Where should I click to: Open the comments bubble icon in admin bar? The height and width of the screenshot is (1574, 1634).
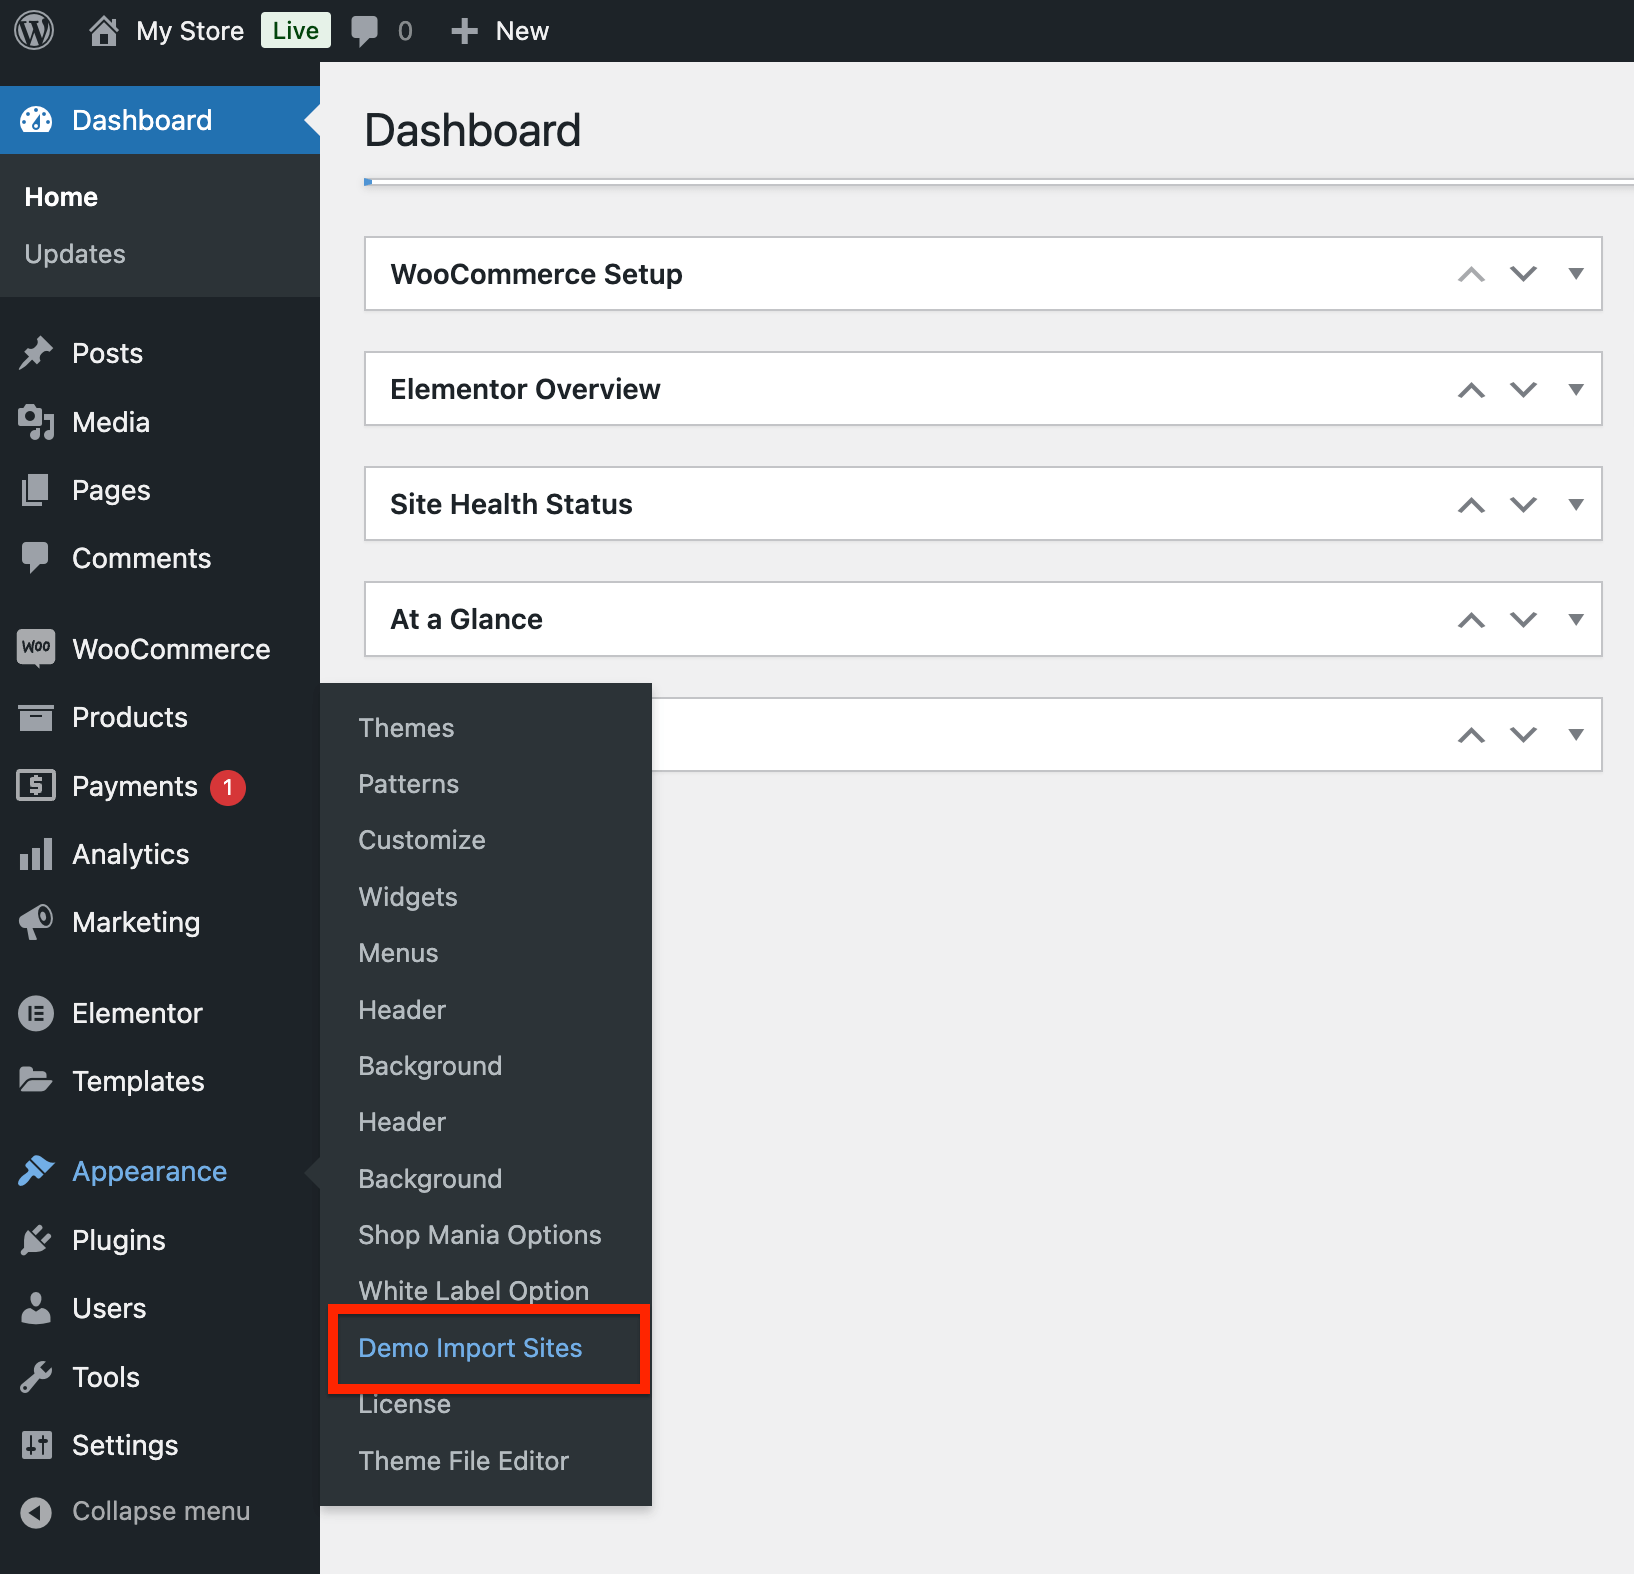365,31
